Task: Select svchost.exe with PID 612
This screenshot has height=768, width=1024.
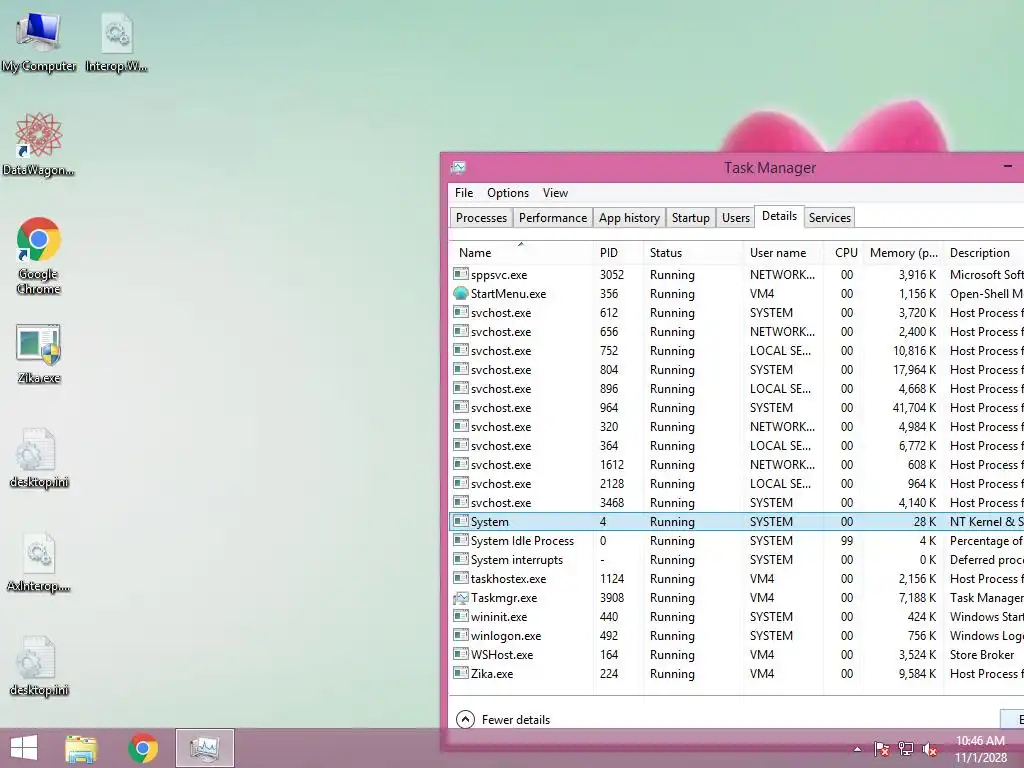Action: point(737,313)
